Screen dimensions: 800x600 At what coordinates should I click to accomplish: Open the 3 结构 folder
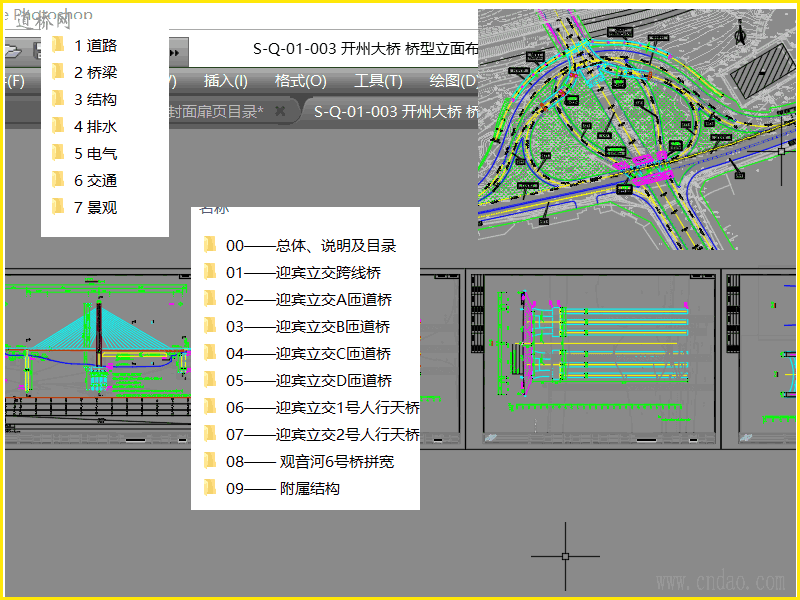click(96, 99)
